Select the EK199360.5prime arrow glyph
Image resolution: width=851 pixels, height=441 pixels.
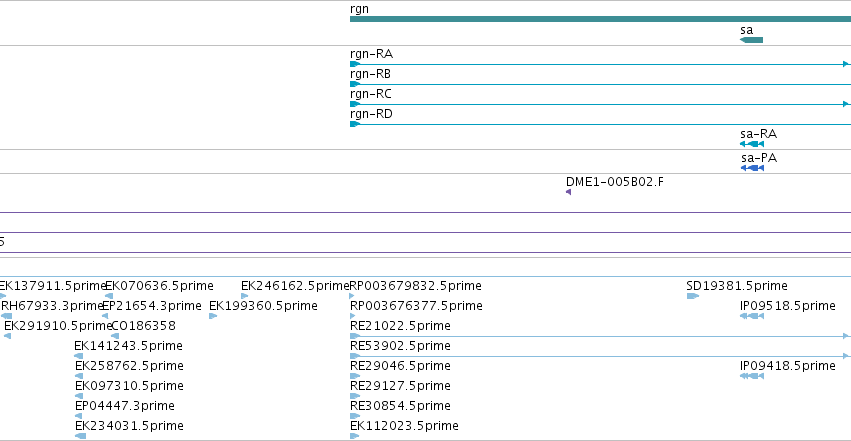213,316
